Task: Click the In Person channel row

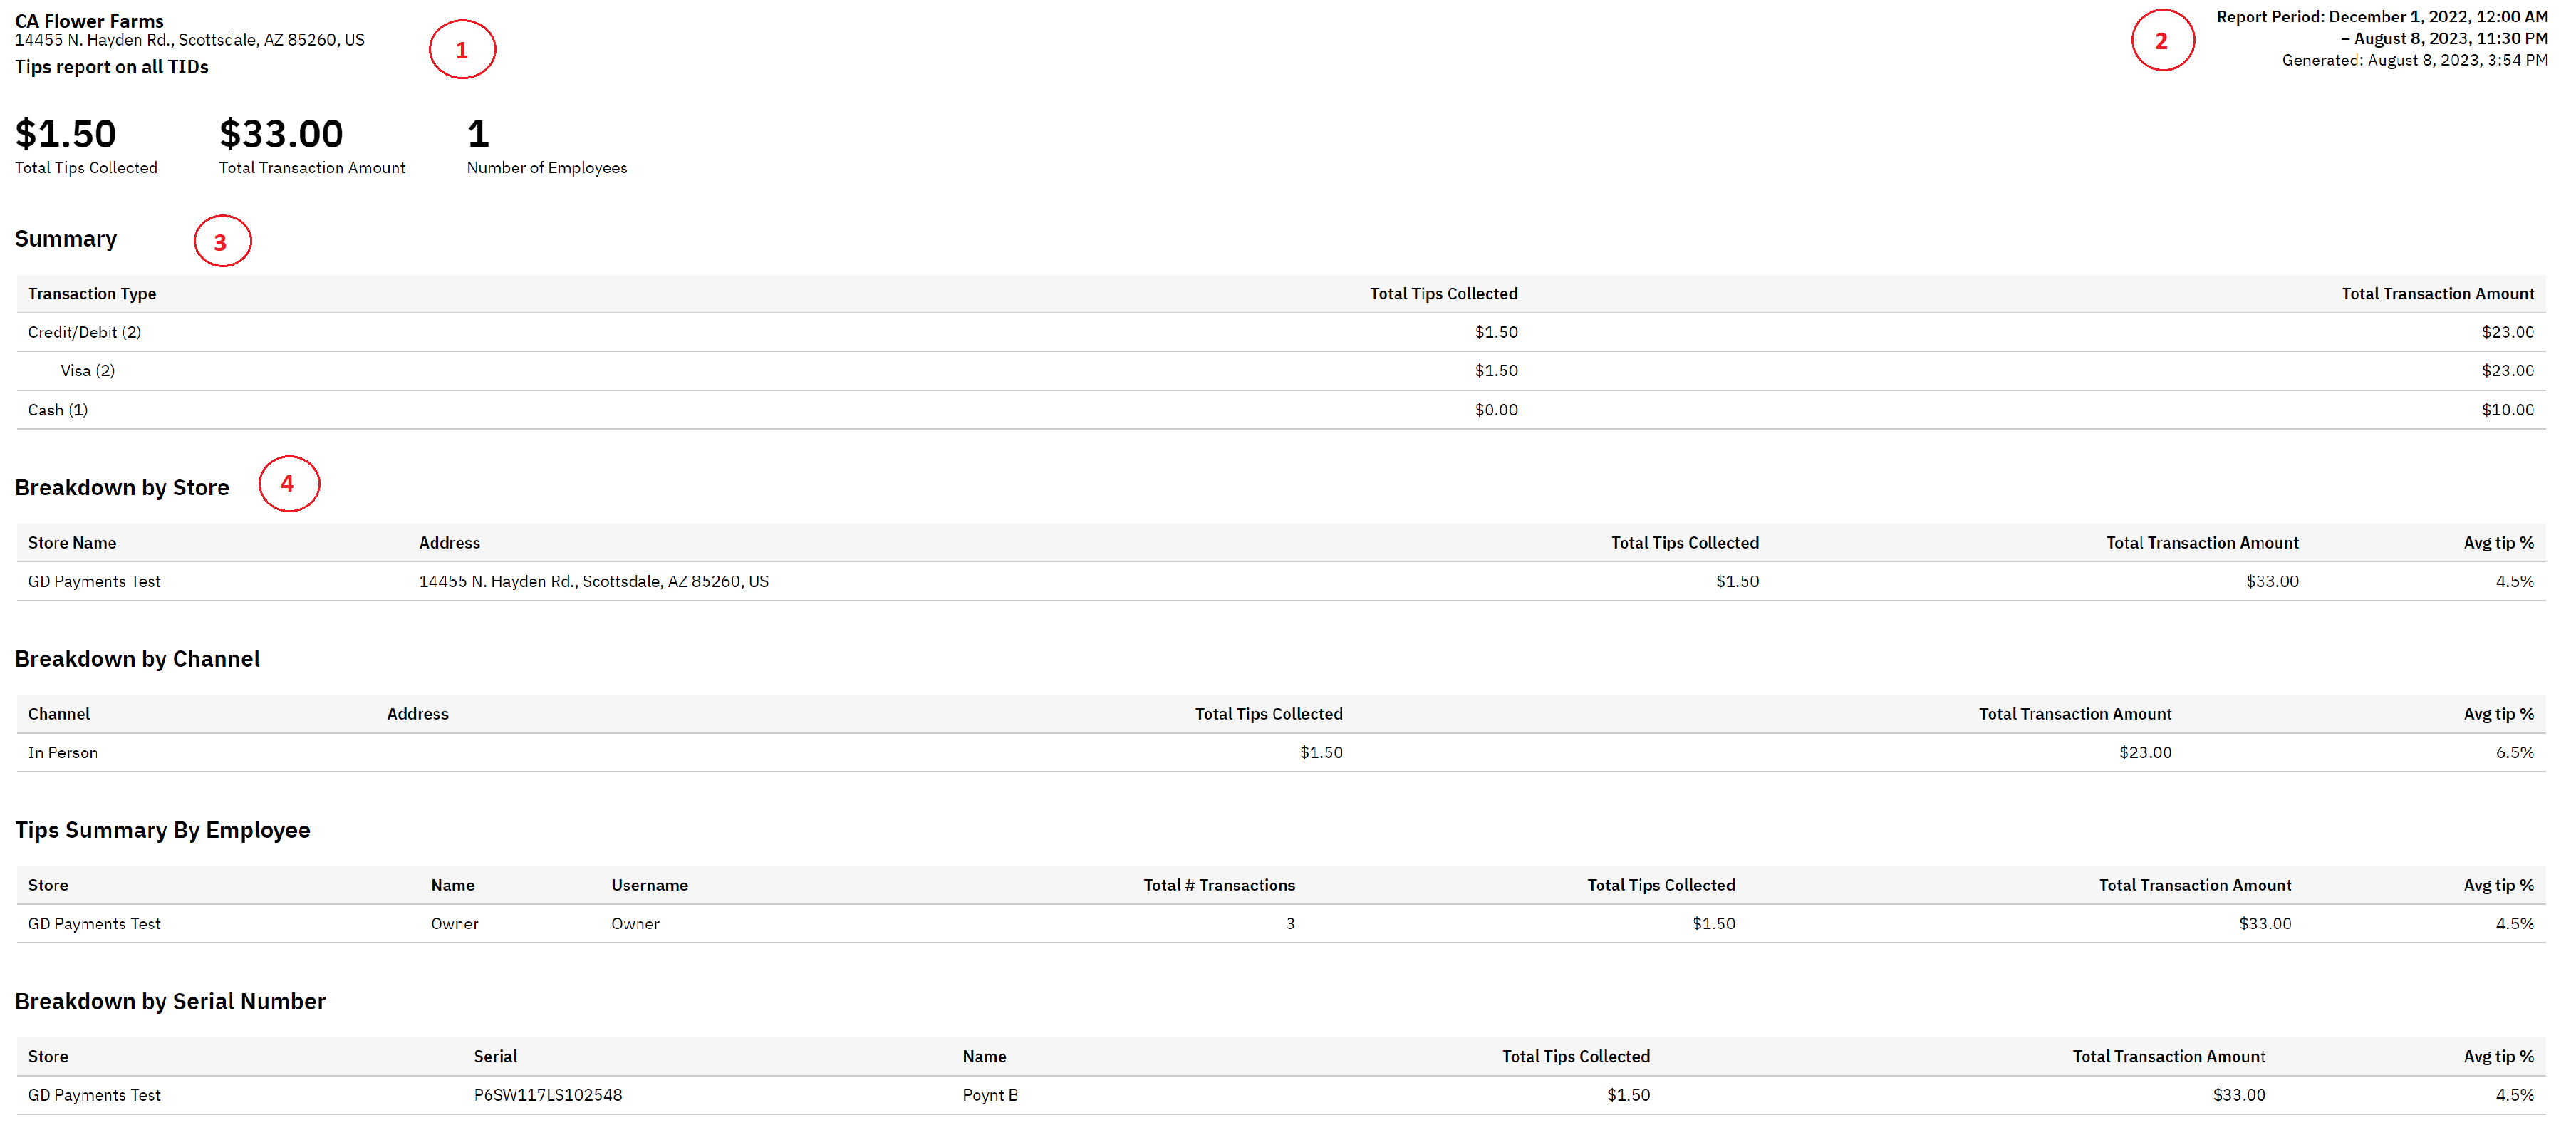Action: pyautogui.click(x=1281, y=753)
